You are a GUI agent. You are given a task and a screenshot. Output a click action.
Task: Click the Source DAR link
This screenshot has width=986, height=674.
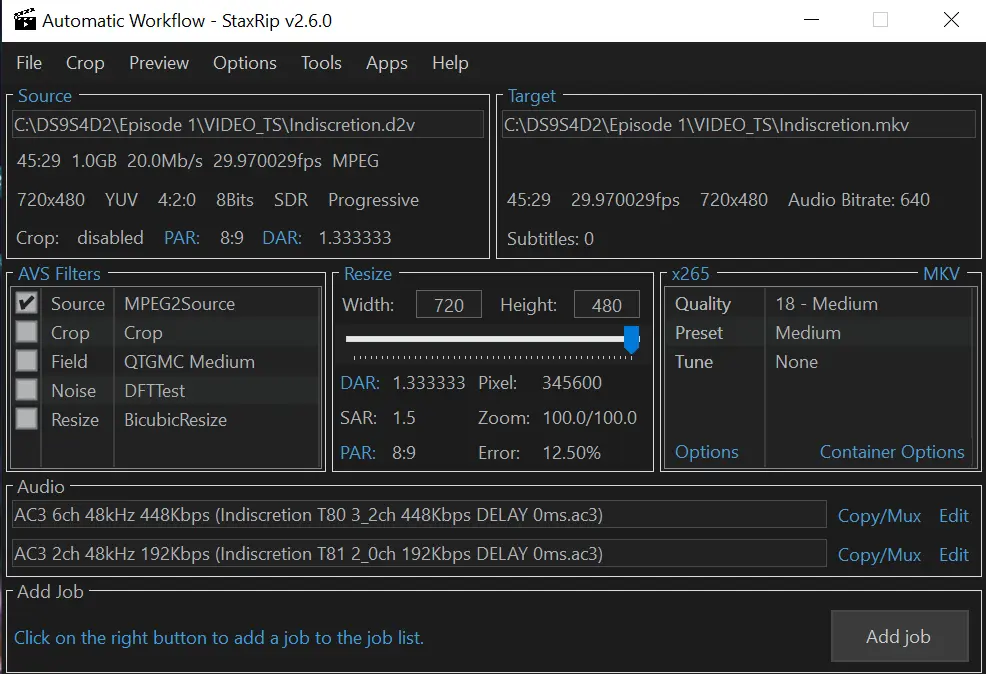click(x=282, y=238)
